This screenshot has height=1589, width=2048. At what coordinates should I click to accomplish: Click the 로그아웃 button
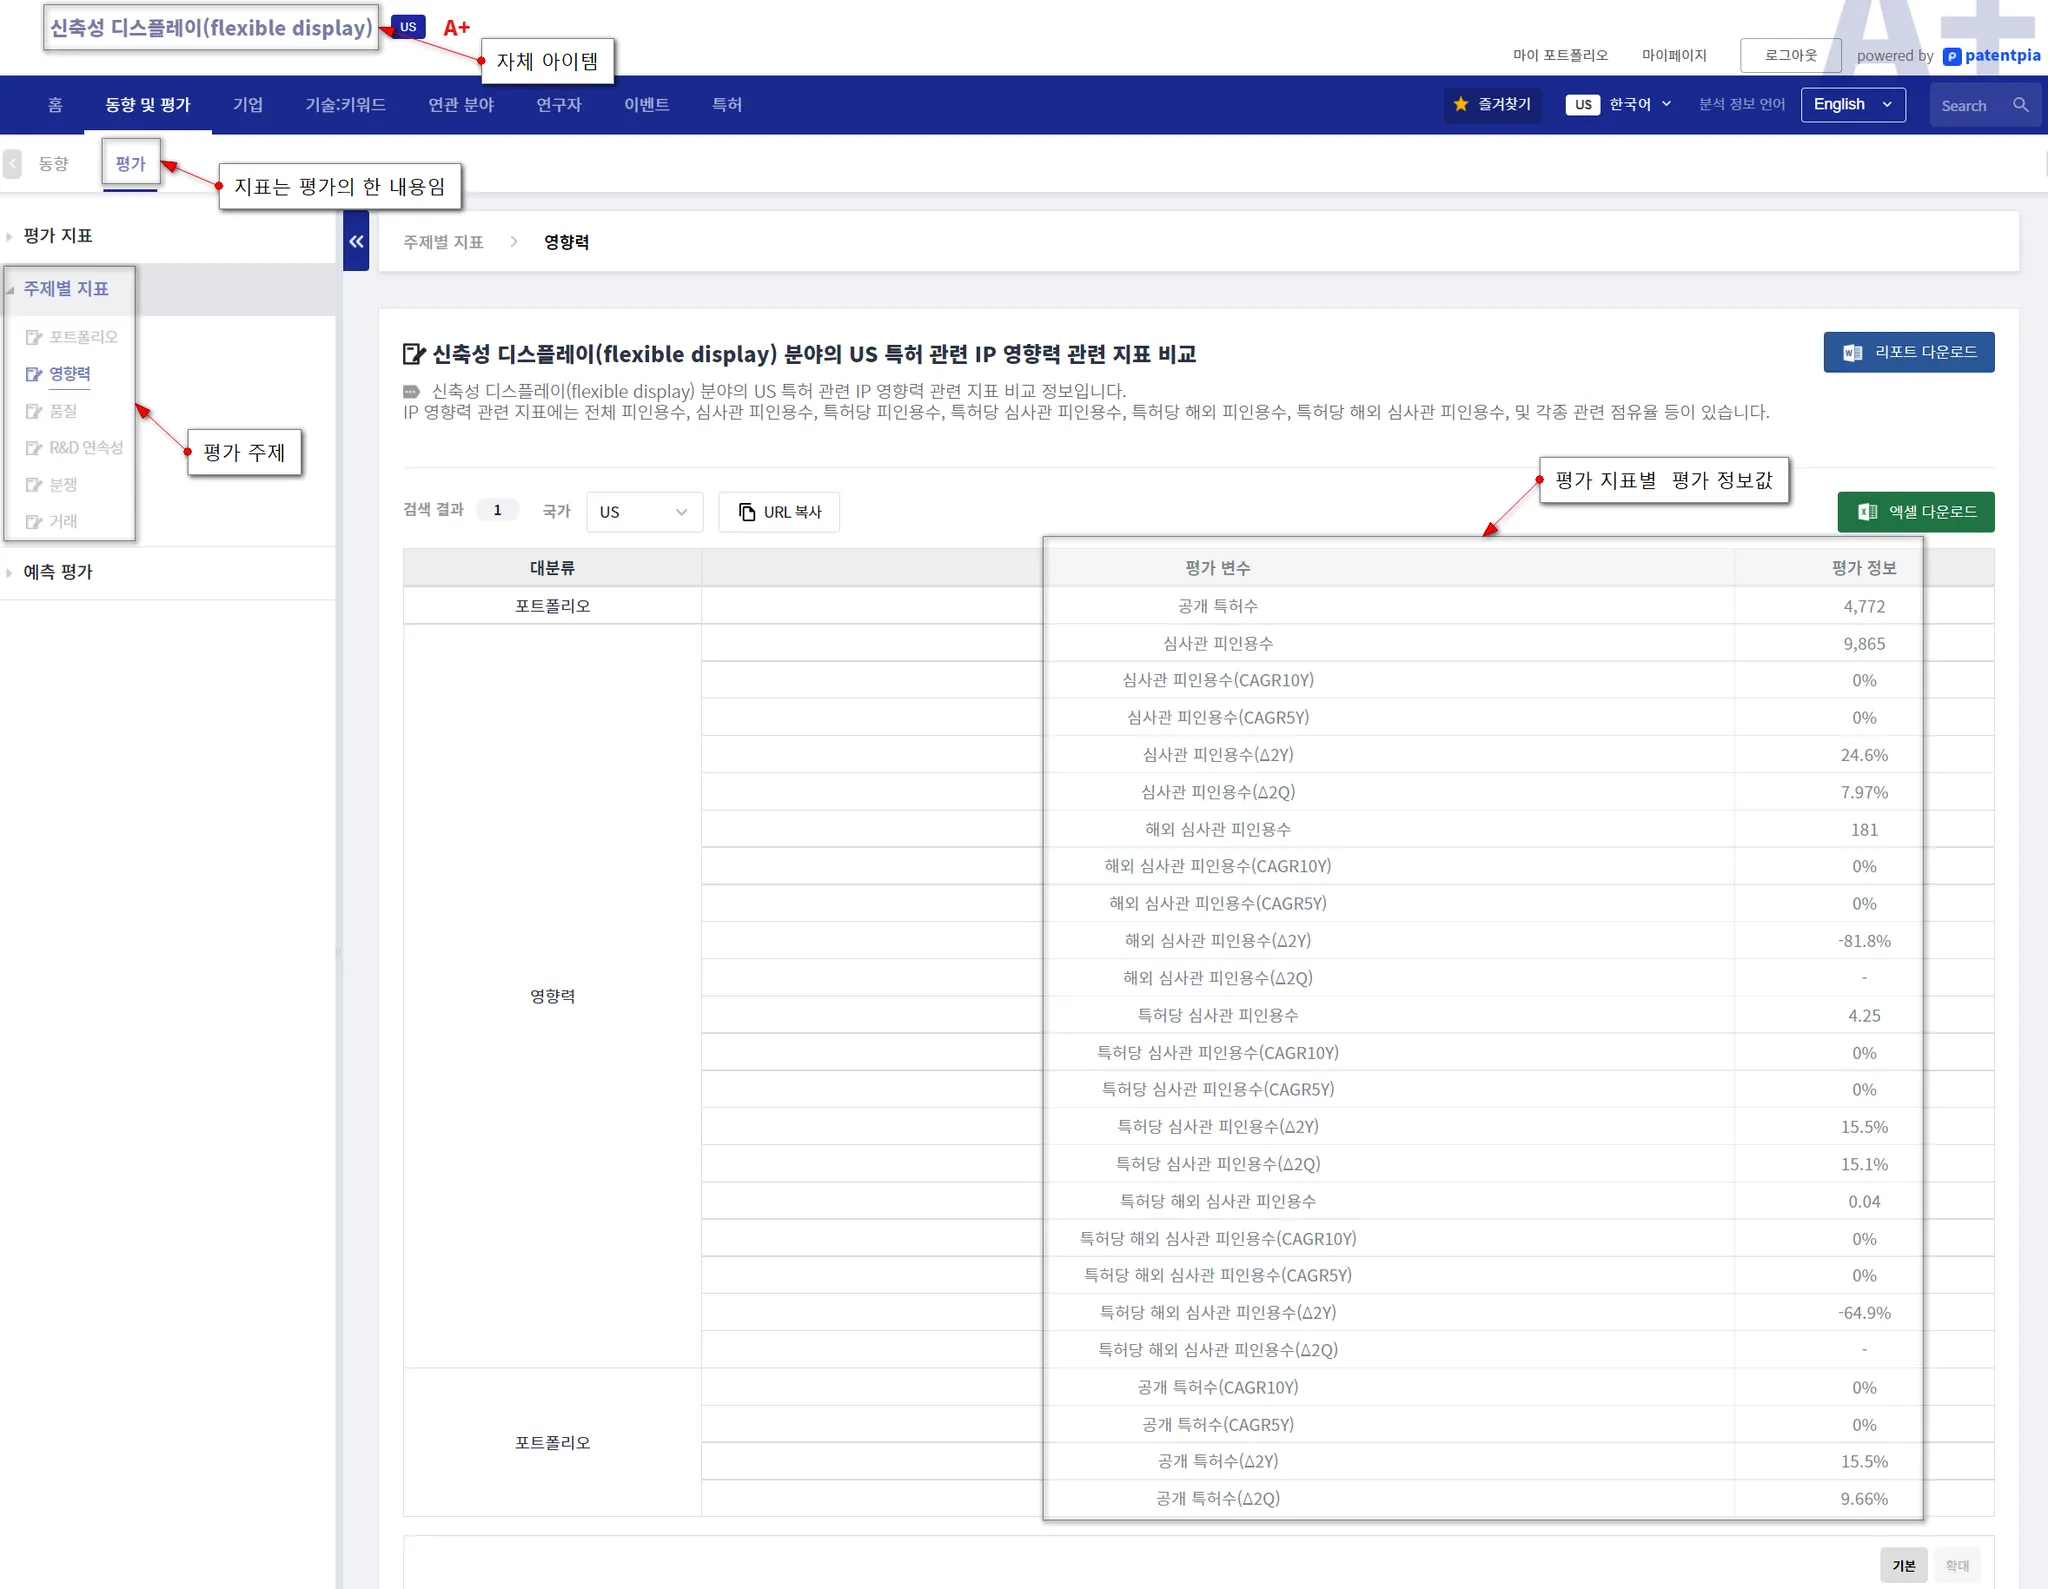(1790, 56)
